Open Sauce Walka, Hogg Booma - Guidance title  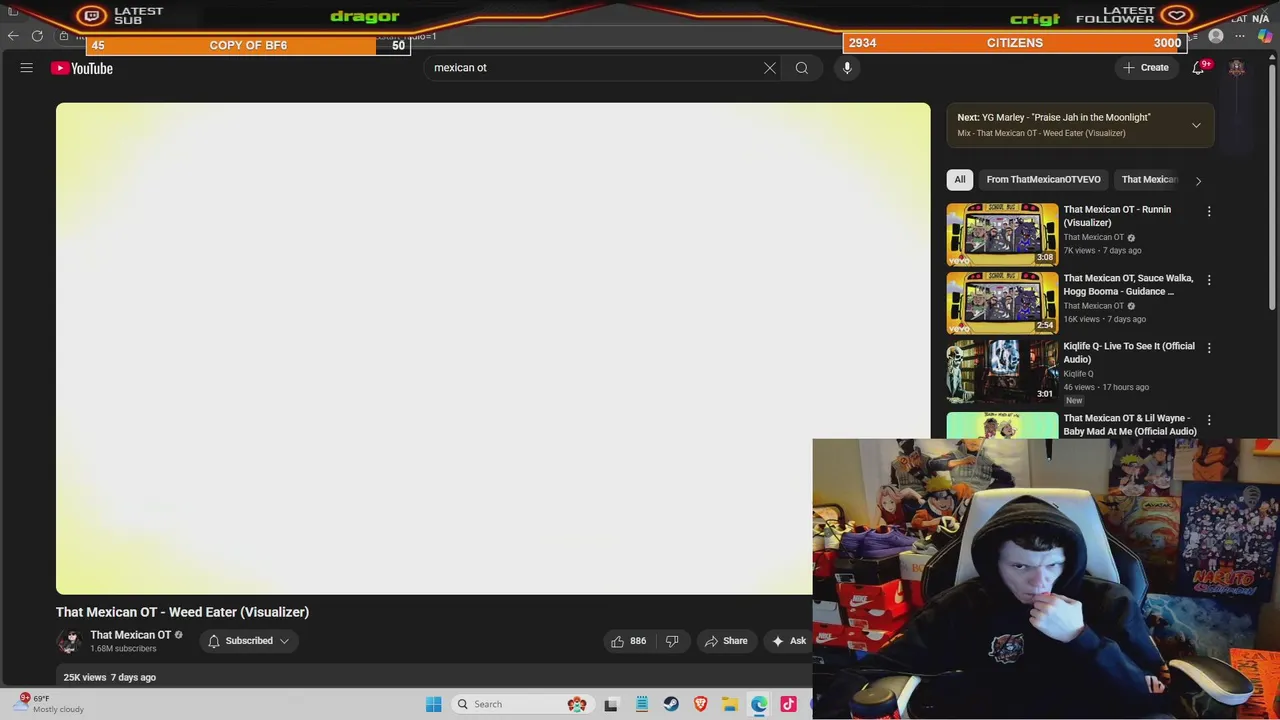1128,285
